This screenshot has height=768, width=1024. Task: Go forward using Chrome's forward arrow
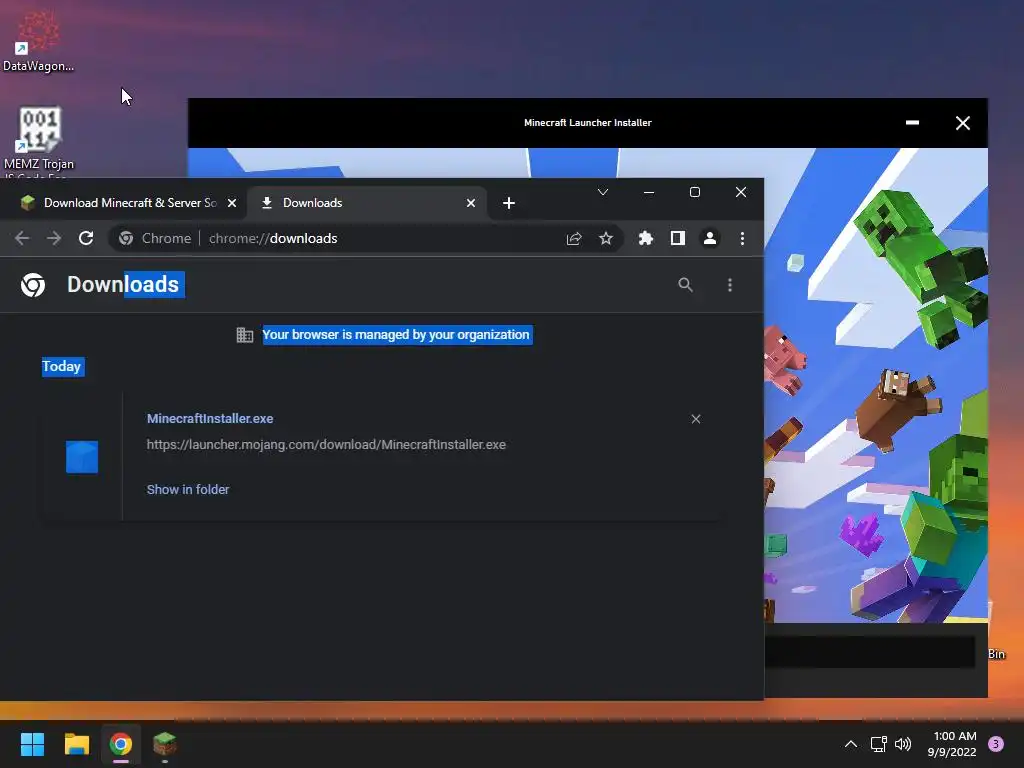(x=54, y=238)
